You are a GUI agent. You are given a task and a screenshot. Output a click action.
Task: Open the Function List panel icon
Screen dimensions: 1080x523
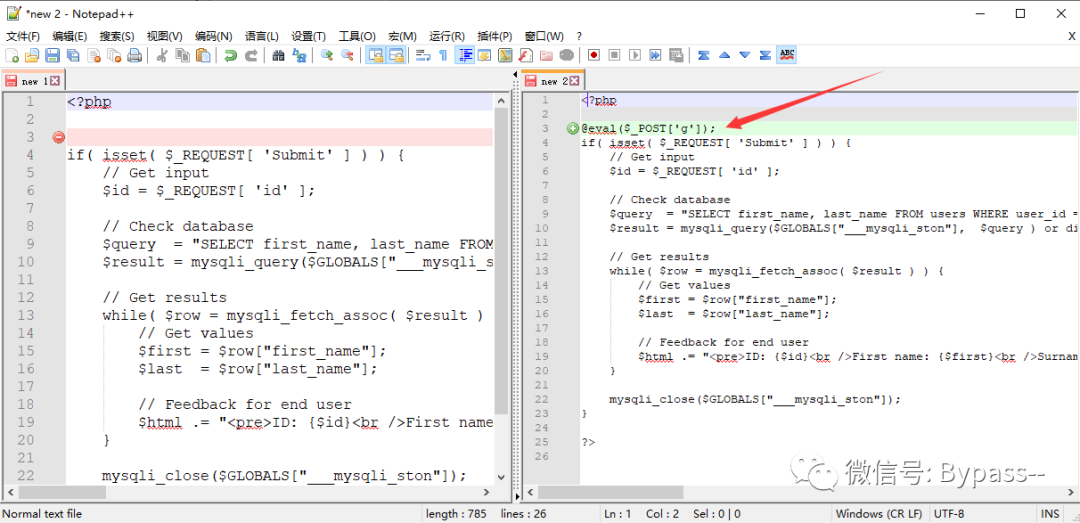(526, 55)
